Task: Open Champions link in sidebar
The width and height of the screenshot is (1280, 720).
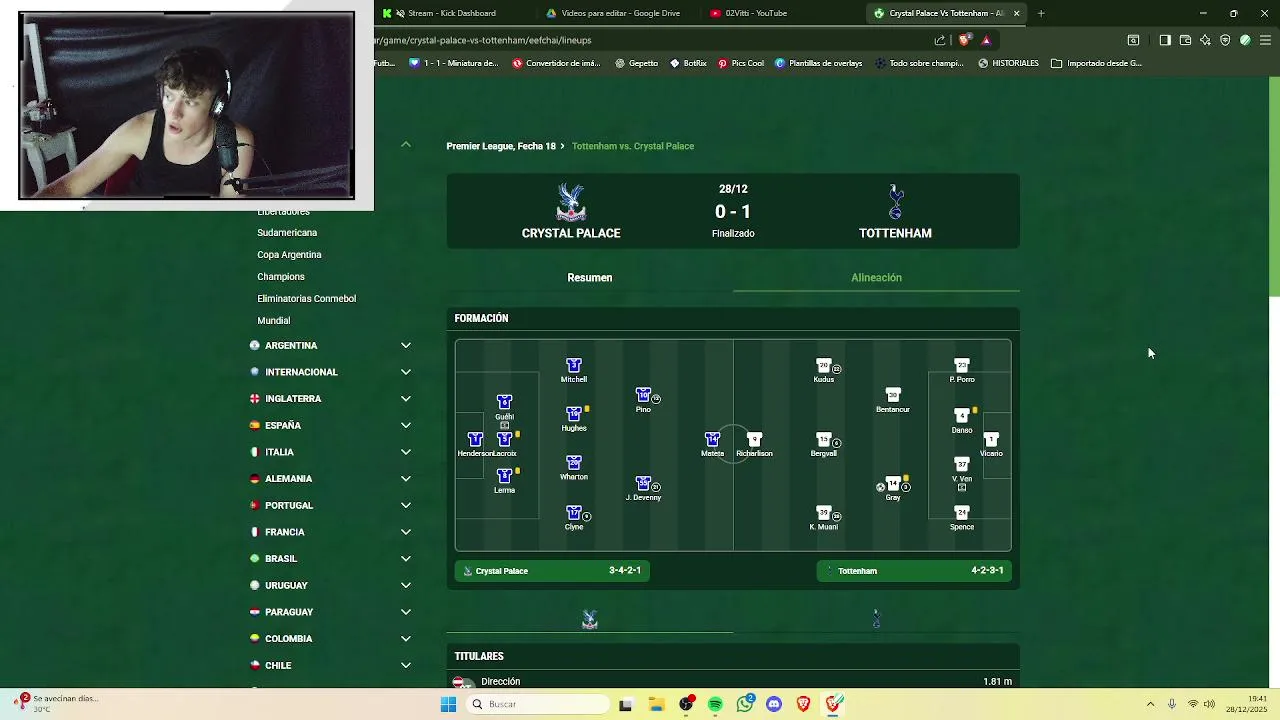Action: [x=281, y=277]
